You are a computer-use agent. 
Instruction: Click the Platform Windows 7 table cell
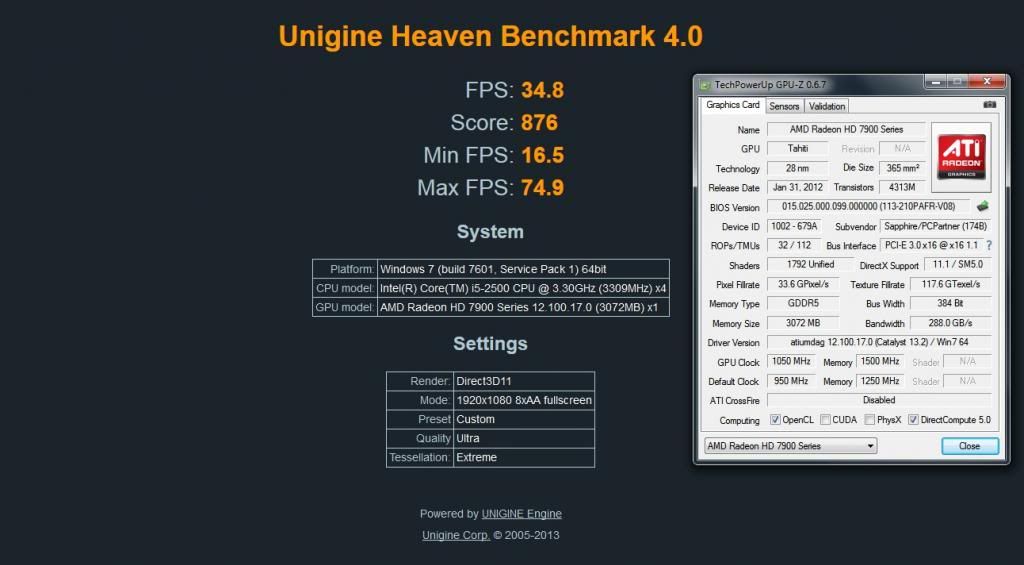[x=523, y=269]
